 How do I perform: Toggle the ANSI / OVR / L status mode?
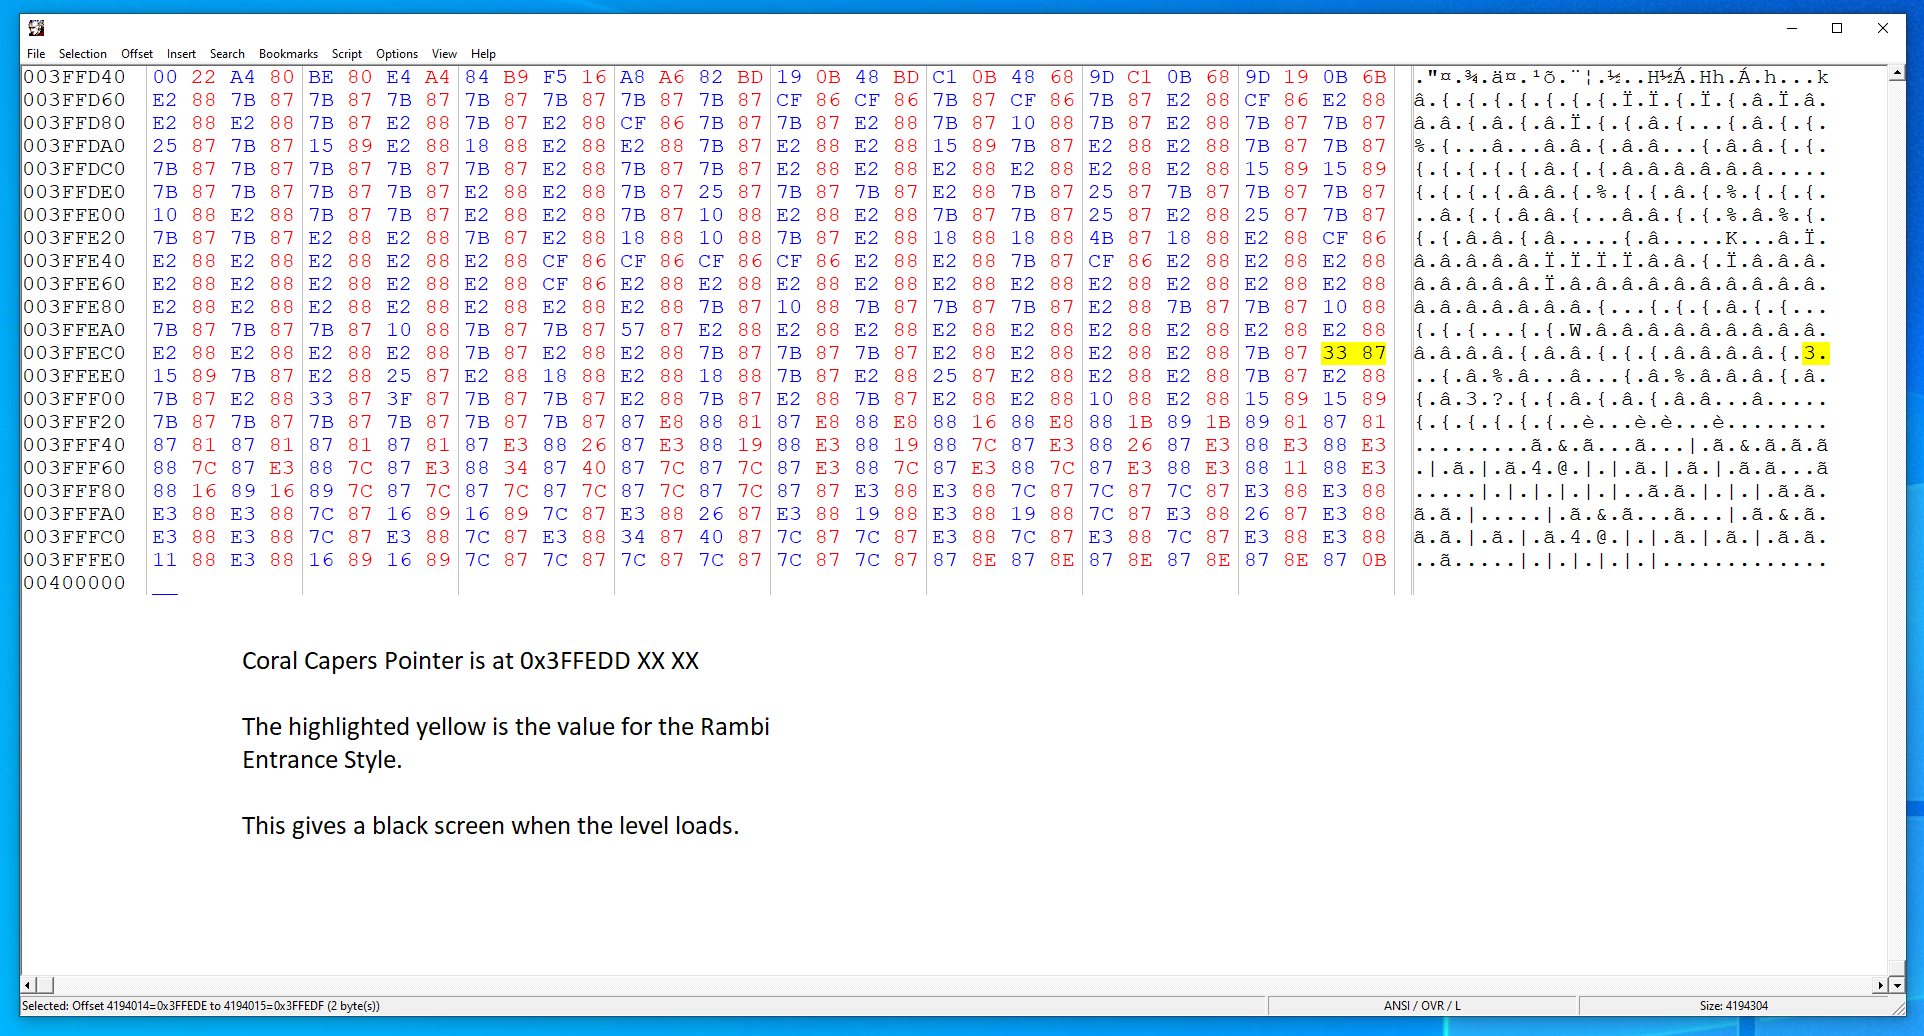[x=1422, y=1006]
